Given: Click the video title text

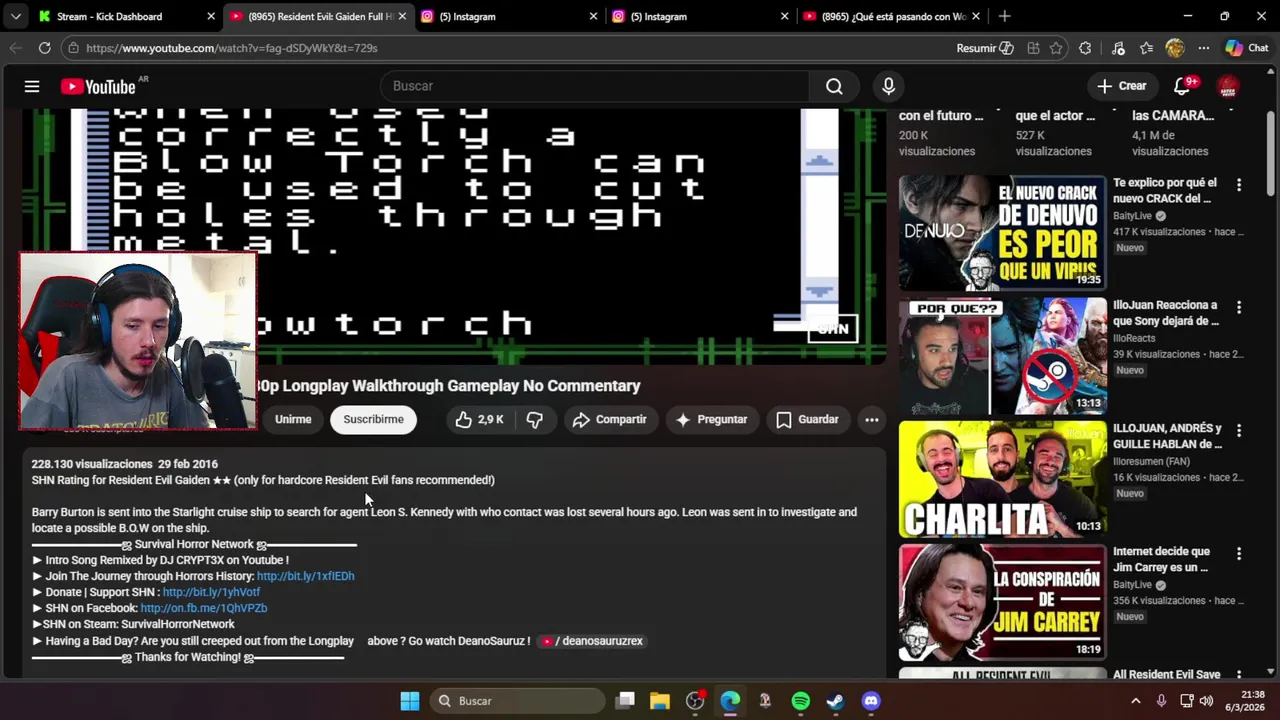Looking at the screenshot, I should click(447, 386).
